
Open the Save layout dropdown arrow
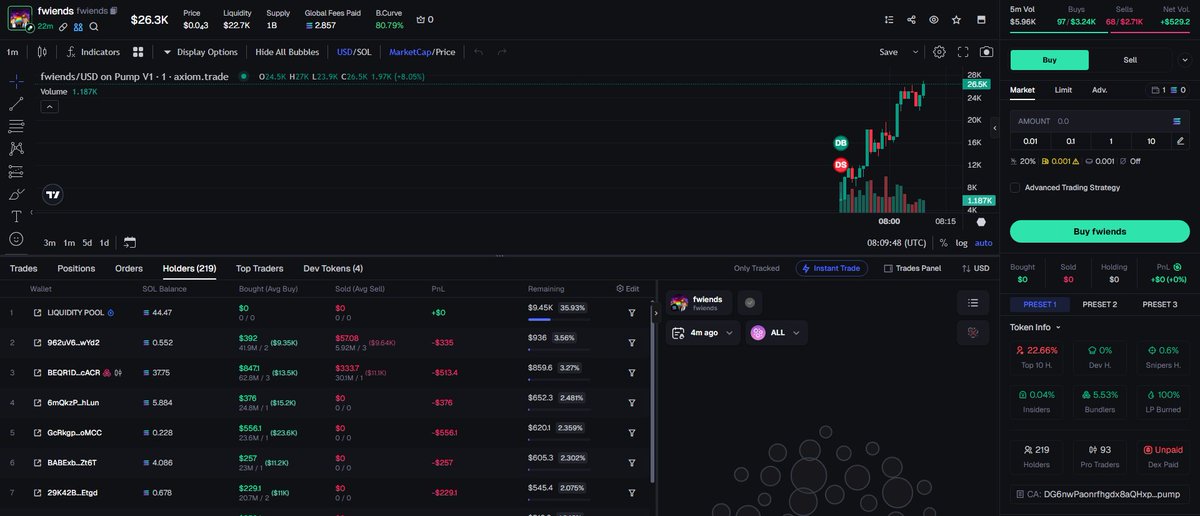point(914,52)
